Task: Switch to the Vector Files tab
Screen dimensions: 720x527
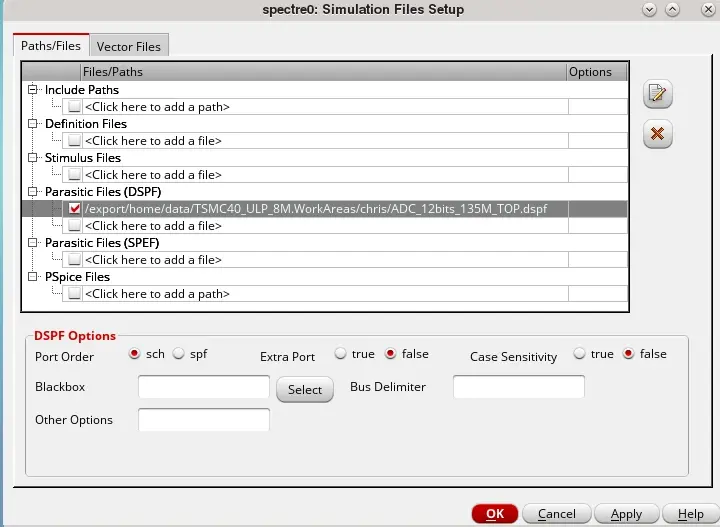Action: pyautogui.click(x=129, y=46)
